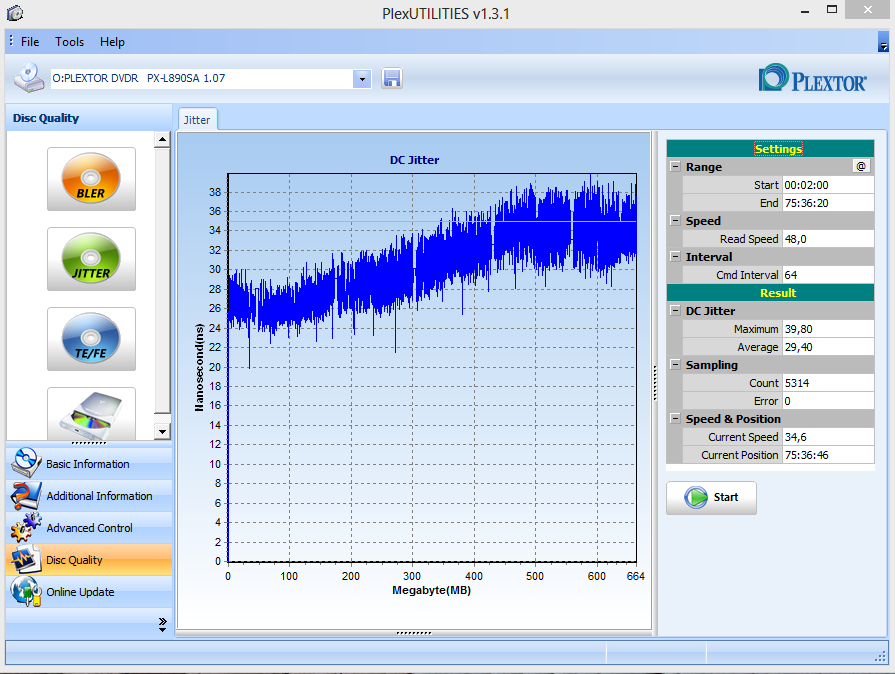Select the Sampling Error value 0
Screen dimensions: 895x674
tap(828, 401)
